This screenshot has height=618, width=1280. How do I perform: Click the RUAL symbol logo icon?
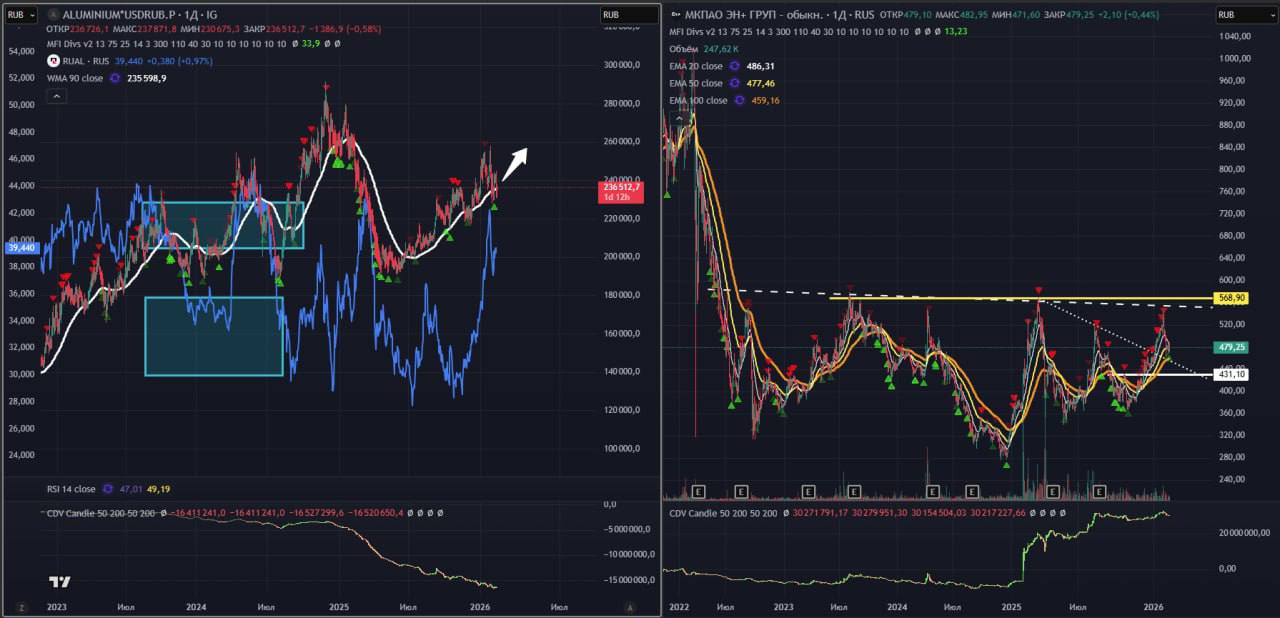[x=53, y=61]
